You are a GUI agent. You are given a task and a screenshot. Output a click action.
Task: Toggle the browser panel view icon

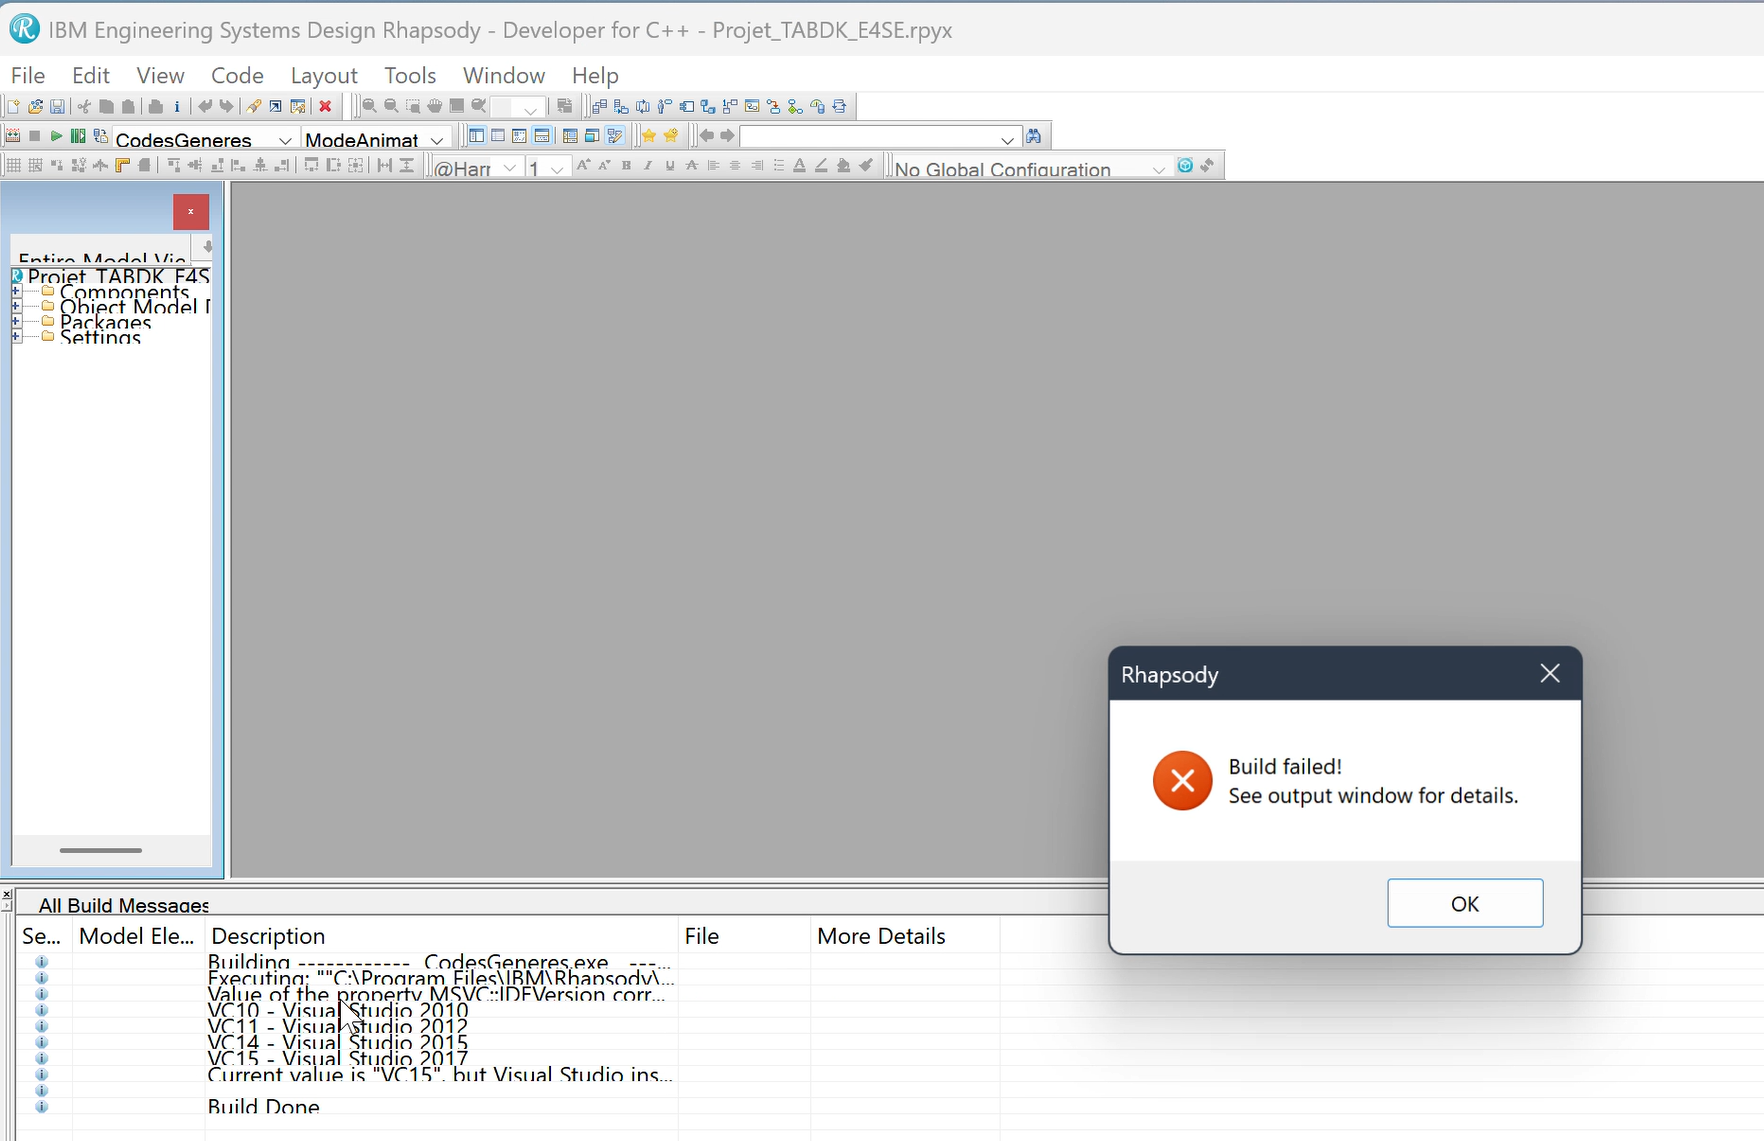[x=477, y=136]
